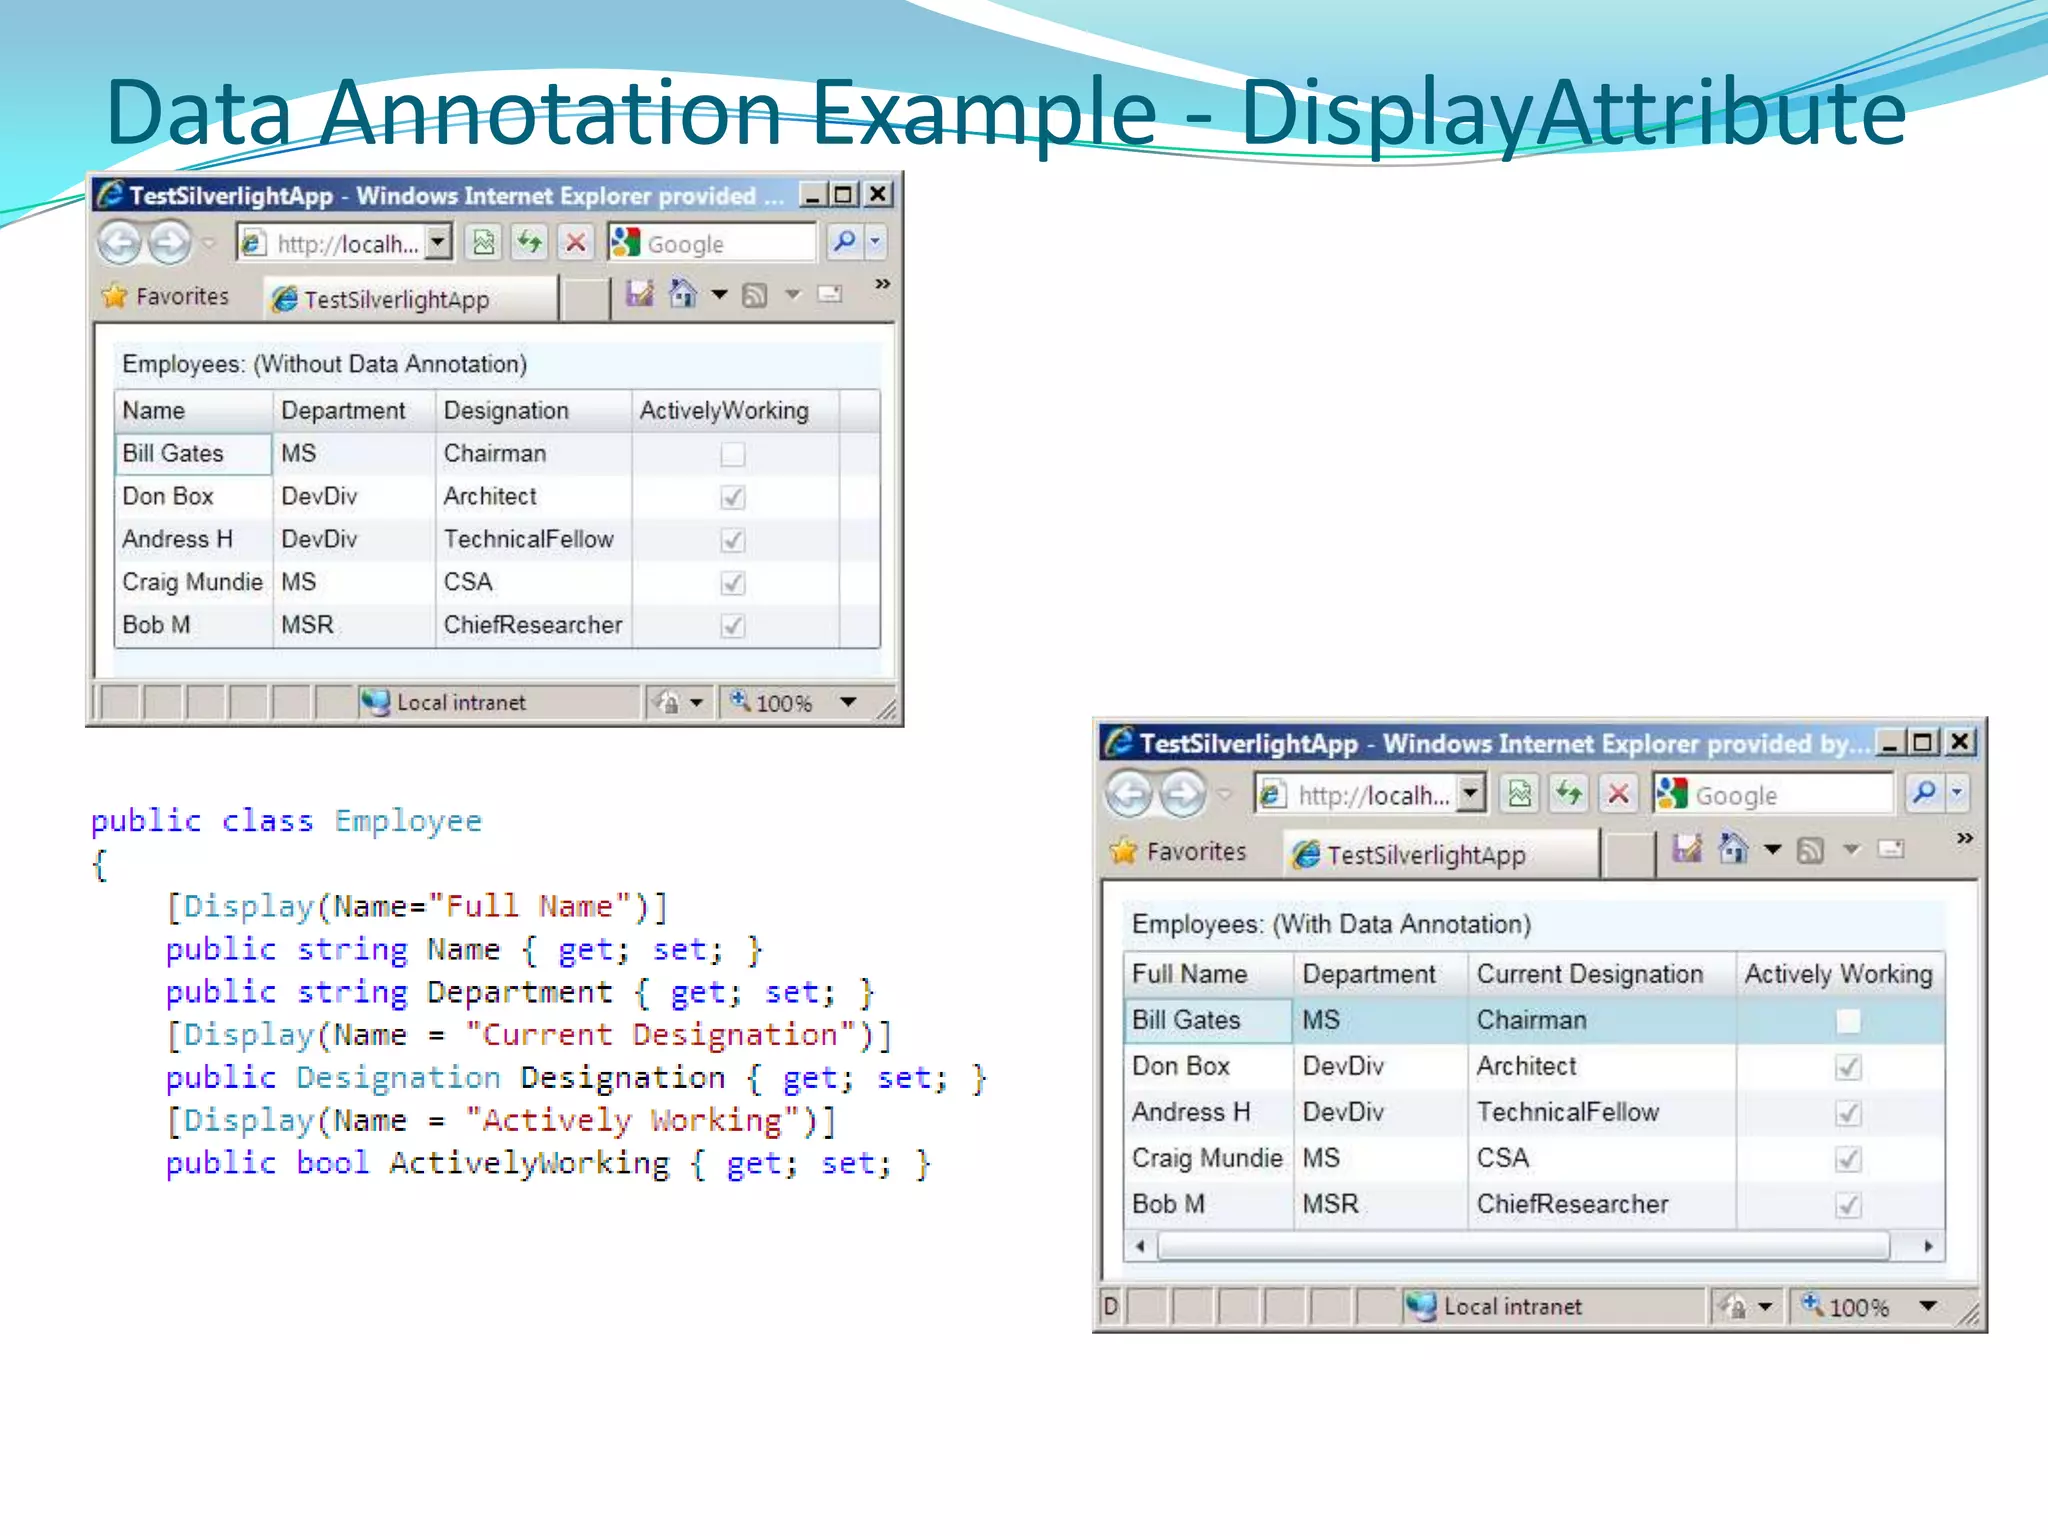Viewport: 2048px width, 1536px height.
Task: Open search options dropdown in lower-right browser window
Action: point(1957,794)
